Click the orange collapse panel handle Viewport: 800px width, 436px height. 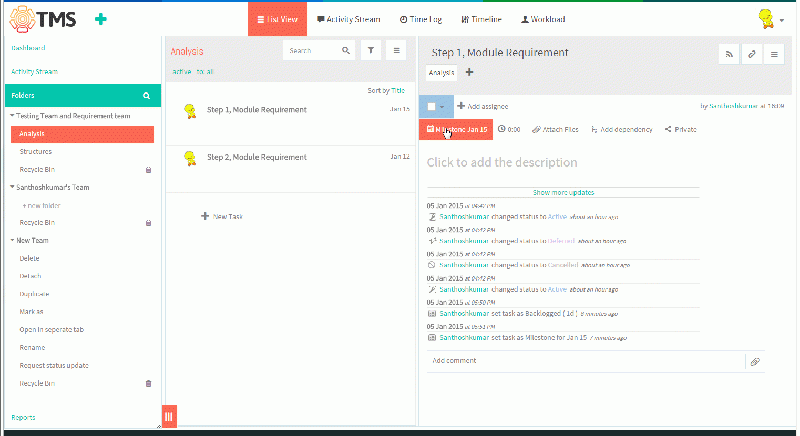169,416
